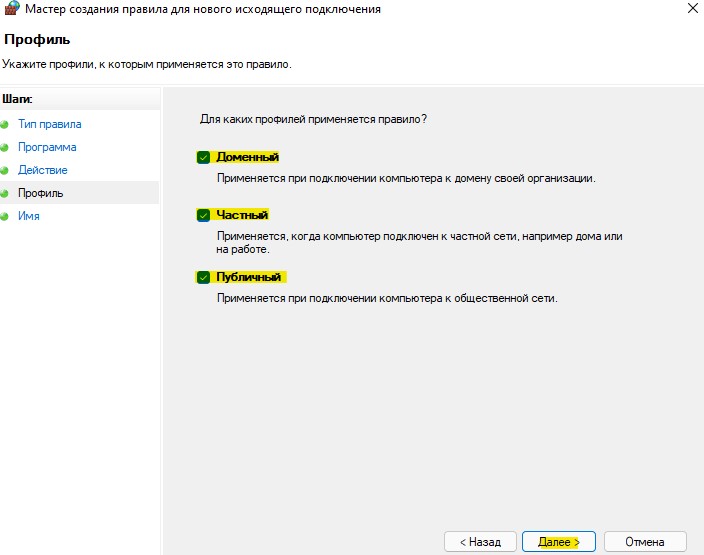This screenshot has height=555, width=704.
Task: Click the firewall wizard title icon
Action: [x=12, y=8]
